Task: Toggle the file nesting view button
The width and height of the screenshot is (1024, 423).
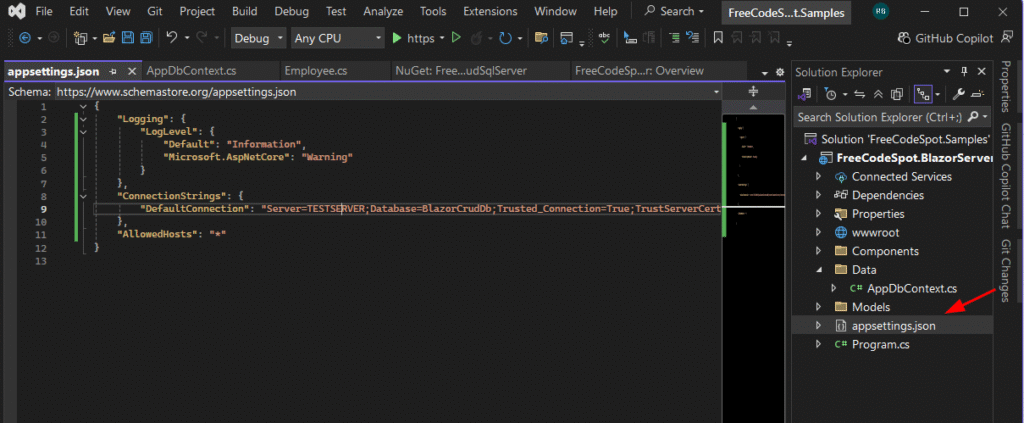Action: pyautogui.click(x=923, y=95)
